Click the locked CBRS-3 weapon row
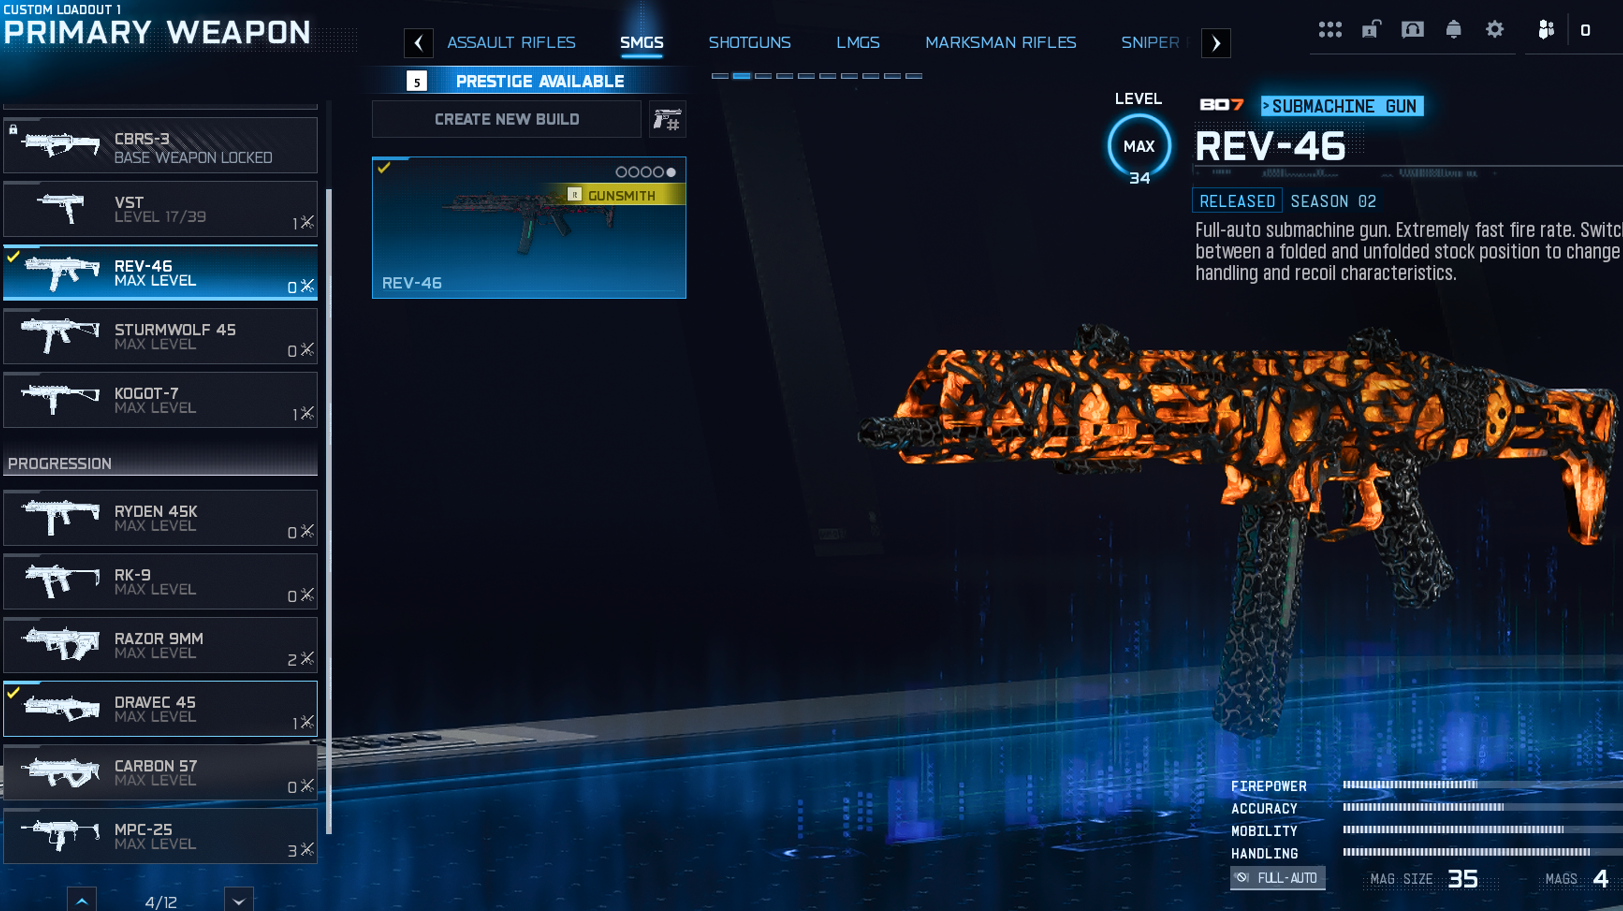Viewport: 1623px width, 911px height. (x=160, y=146)
